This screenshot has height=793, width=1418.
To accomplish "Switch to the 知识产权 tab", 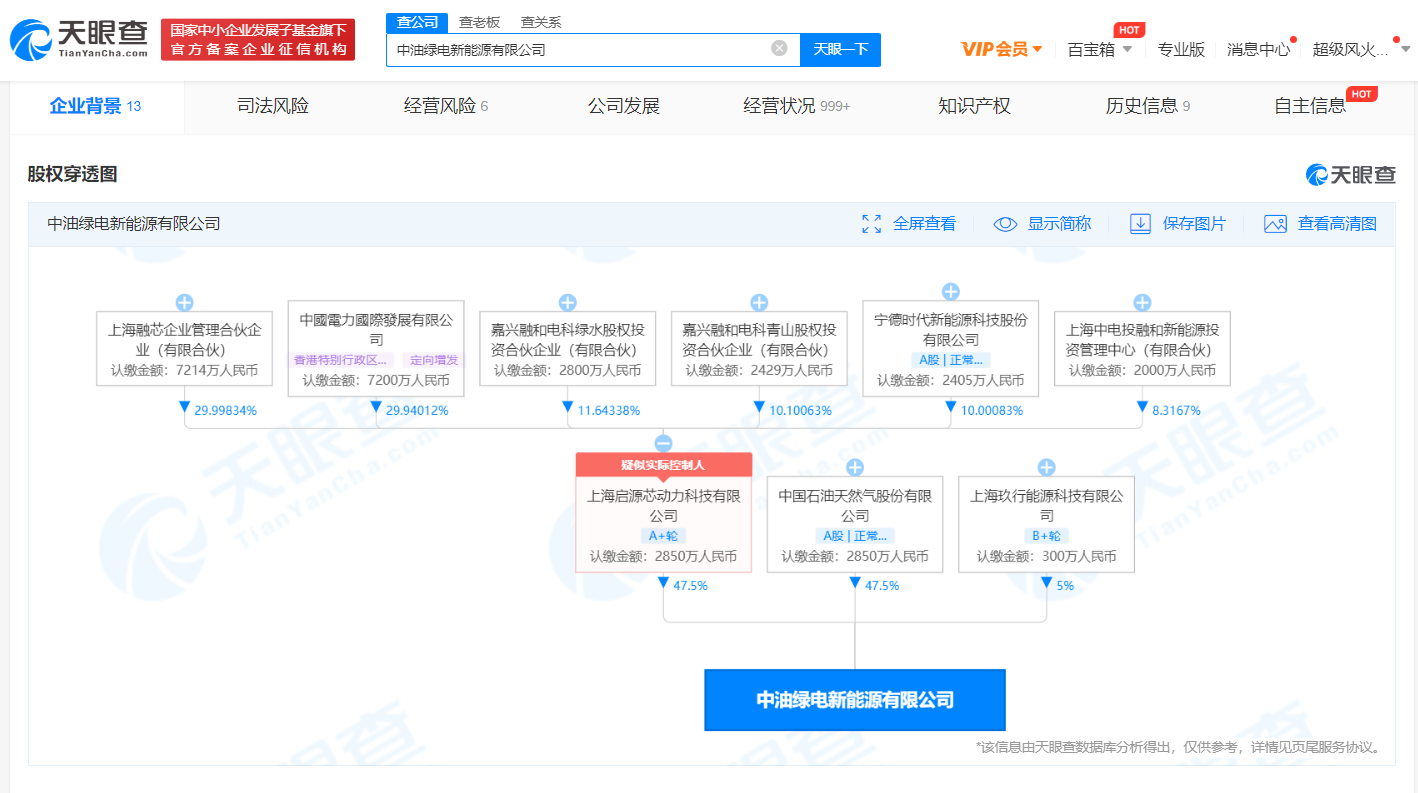I will coord(974,106).
